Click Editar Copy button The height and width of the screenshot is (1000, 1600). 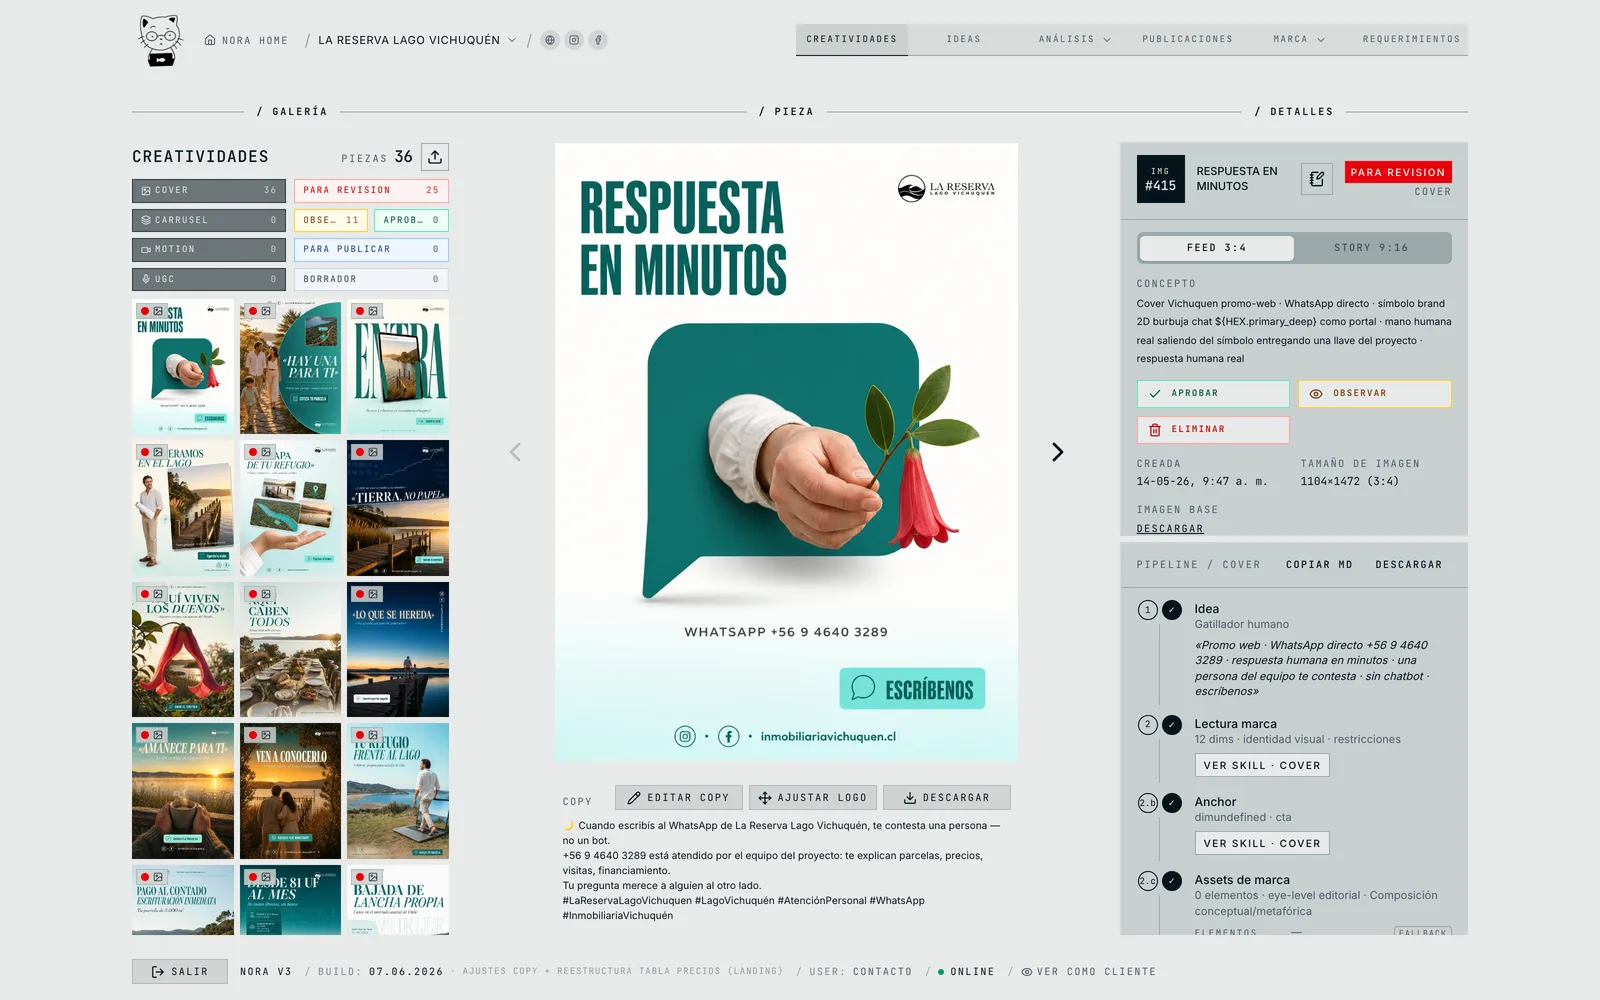click(x=679, y=798)
